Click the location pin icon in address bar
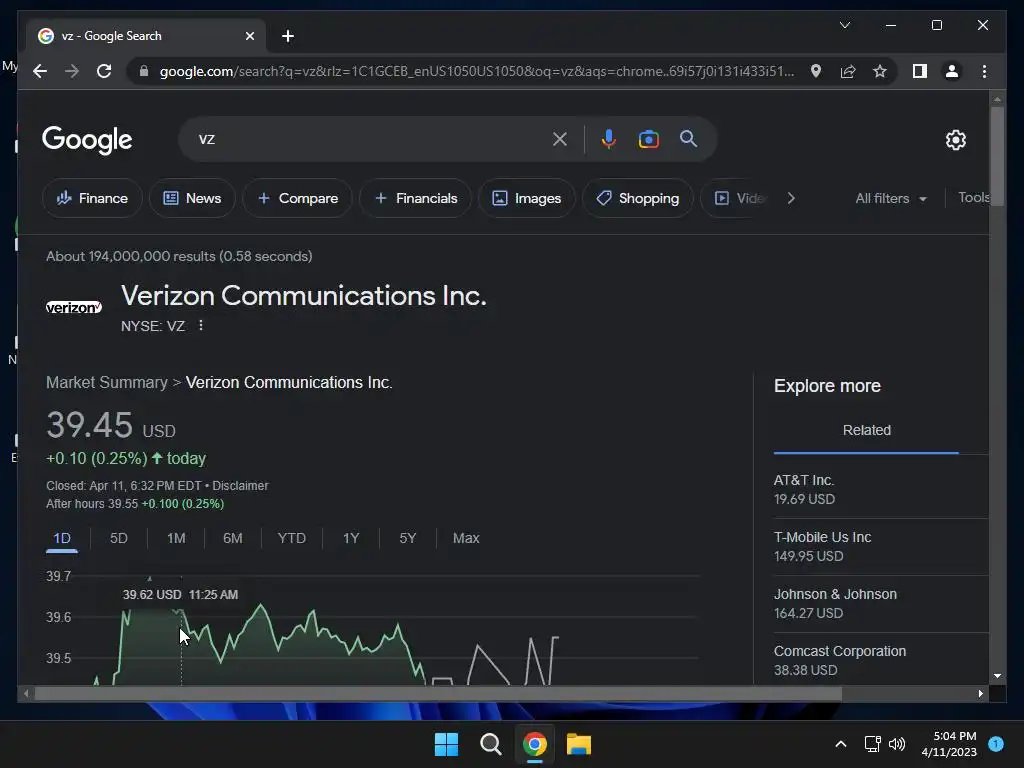This screenshot has height=768, width=1024. point(816,71)
